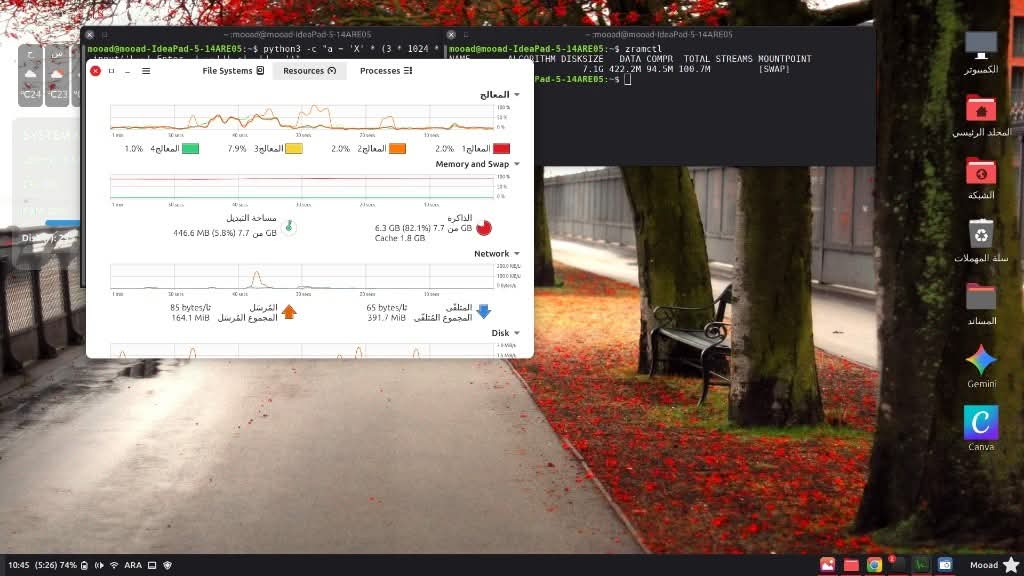Open the المجلد الرئيسي home folder icon
This screenshot has width=1024, height=576.
pos(981,117)
